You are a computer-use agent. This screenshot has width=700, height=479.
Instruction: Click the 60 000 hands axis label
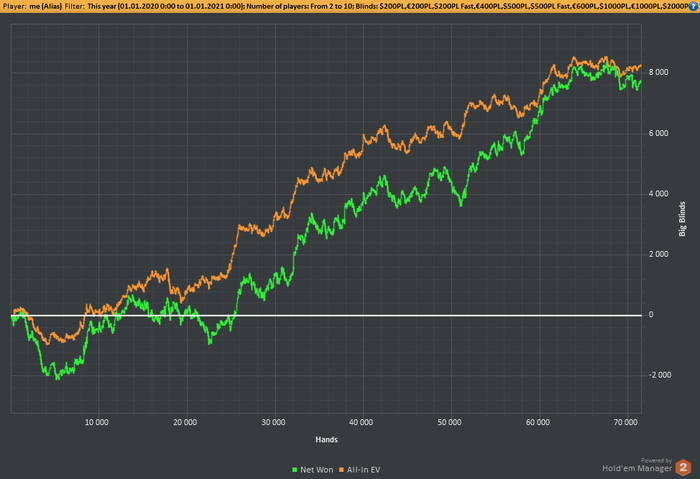[538, 422]
